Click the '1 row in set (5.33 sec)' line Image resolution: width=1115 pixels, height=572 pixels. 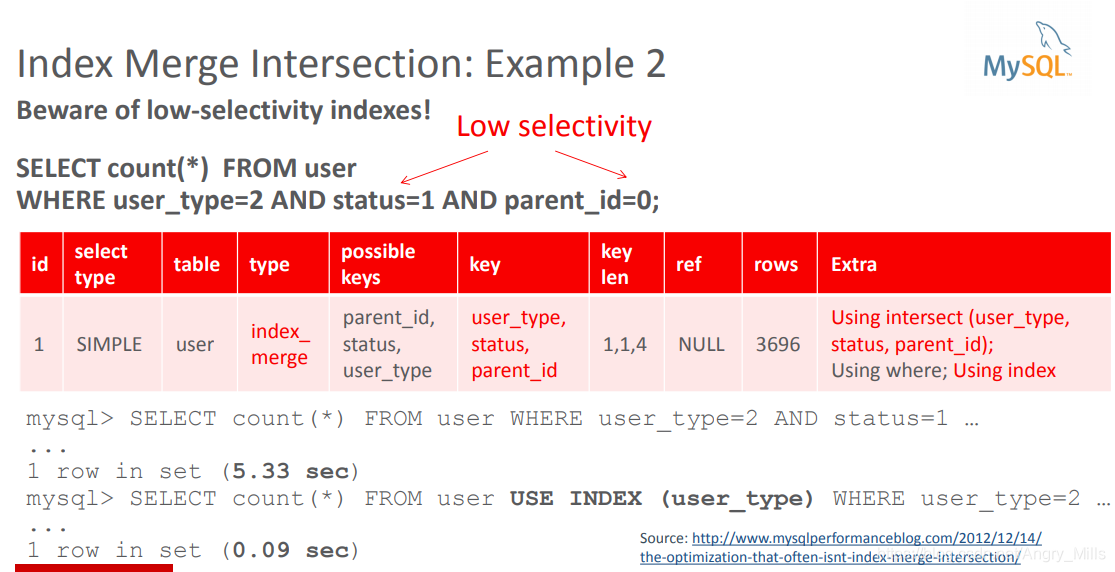pyautogui.click(x=193, y=472)
